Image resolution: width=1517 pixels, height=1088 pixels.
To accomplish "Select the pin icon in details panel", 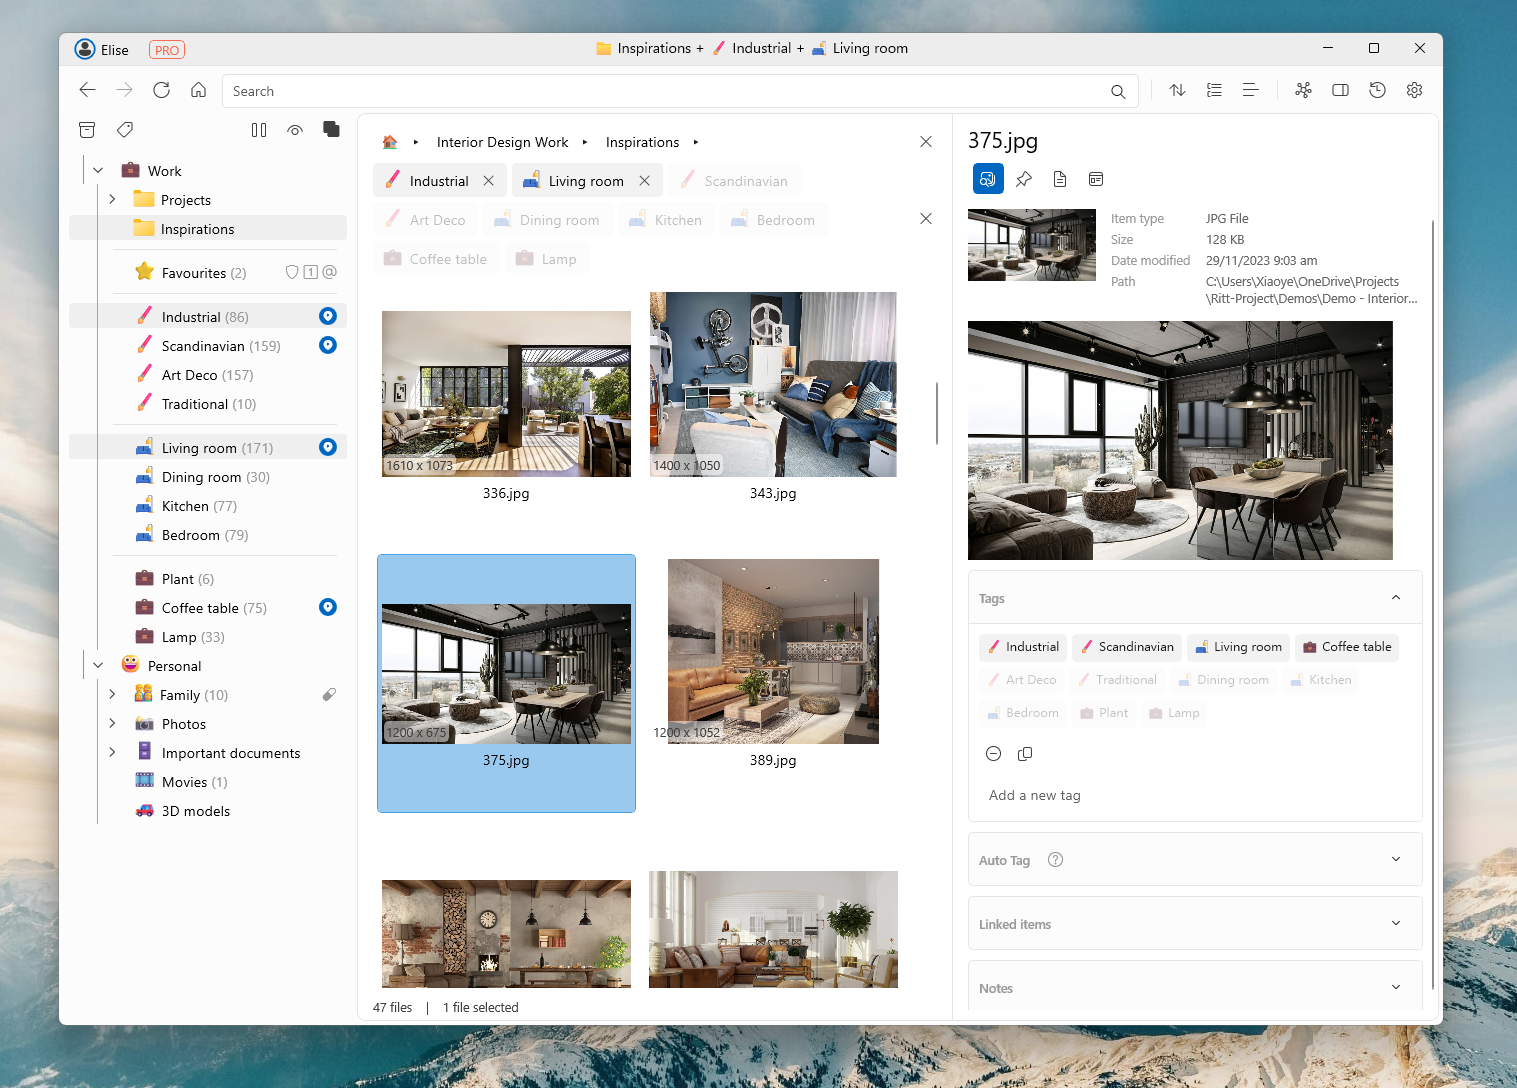I will 1023,179.
